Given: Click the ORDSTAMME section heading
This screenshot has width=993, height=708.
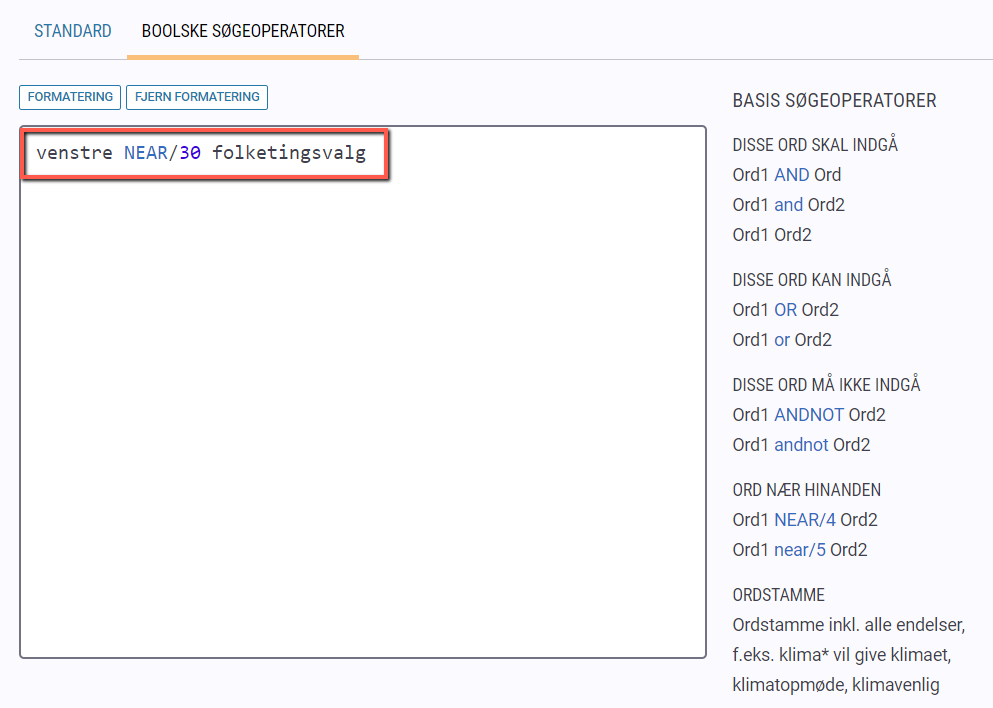Looking at the screenshot, I should click(x=779, y=595).
